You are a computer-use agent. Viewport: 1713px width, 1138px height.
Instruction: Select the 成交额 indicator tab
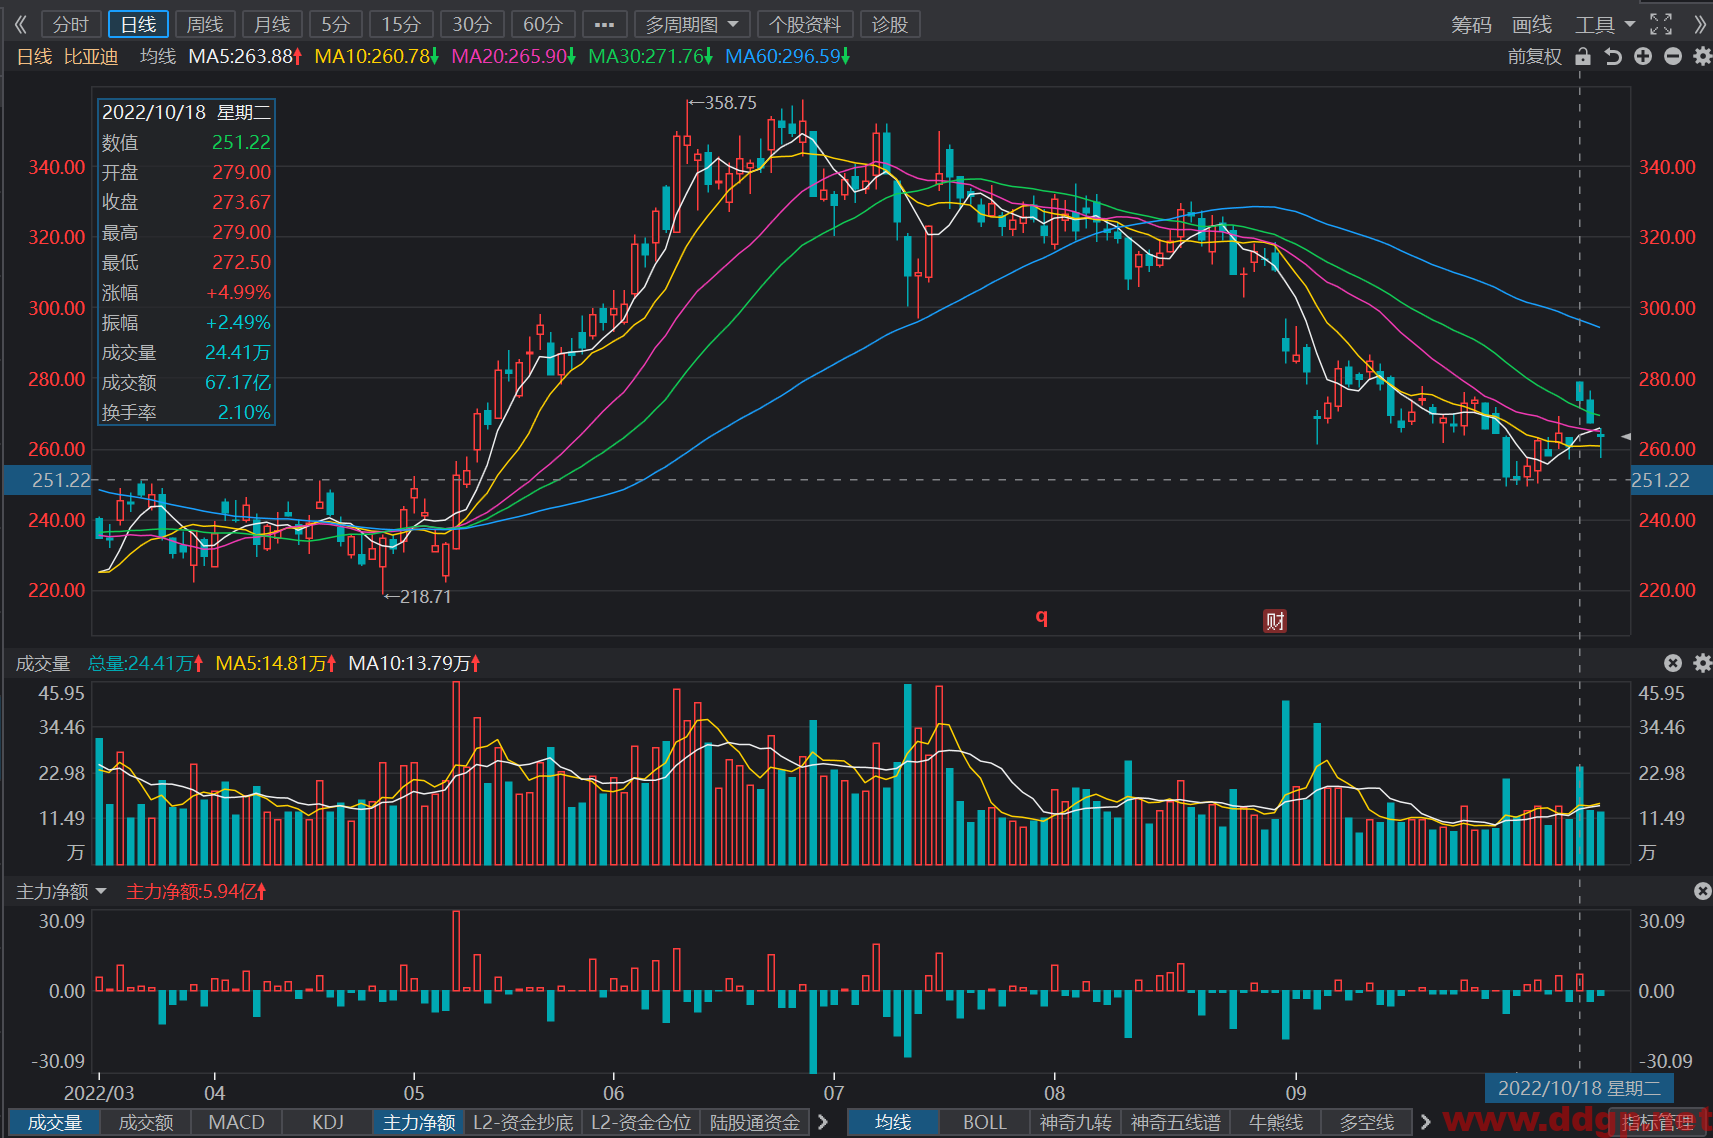pos(146,1122)
